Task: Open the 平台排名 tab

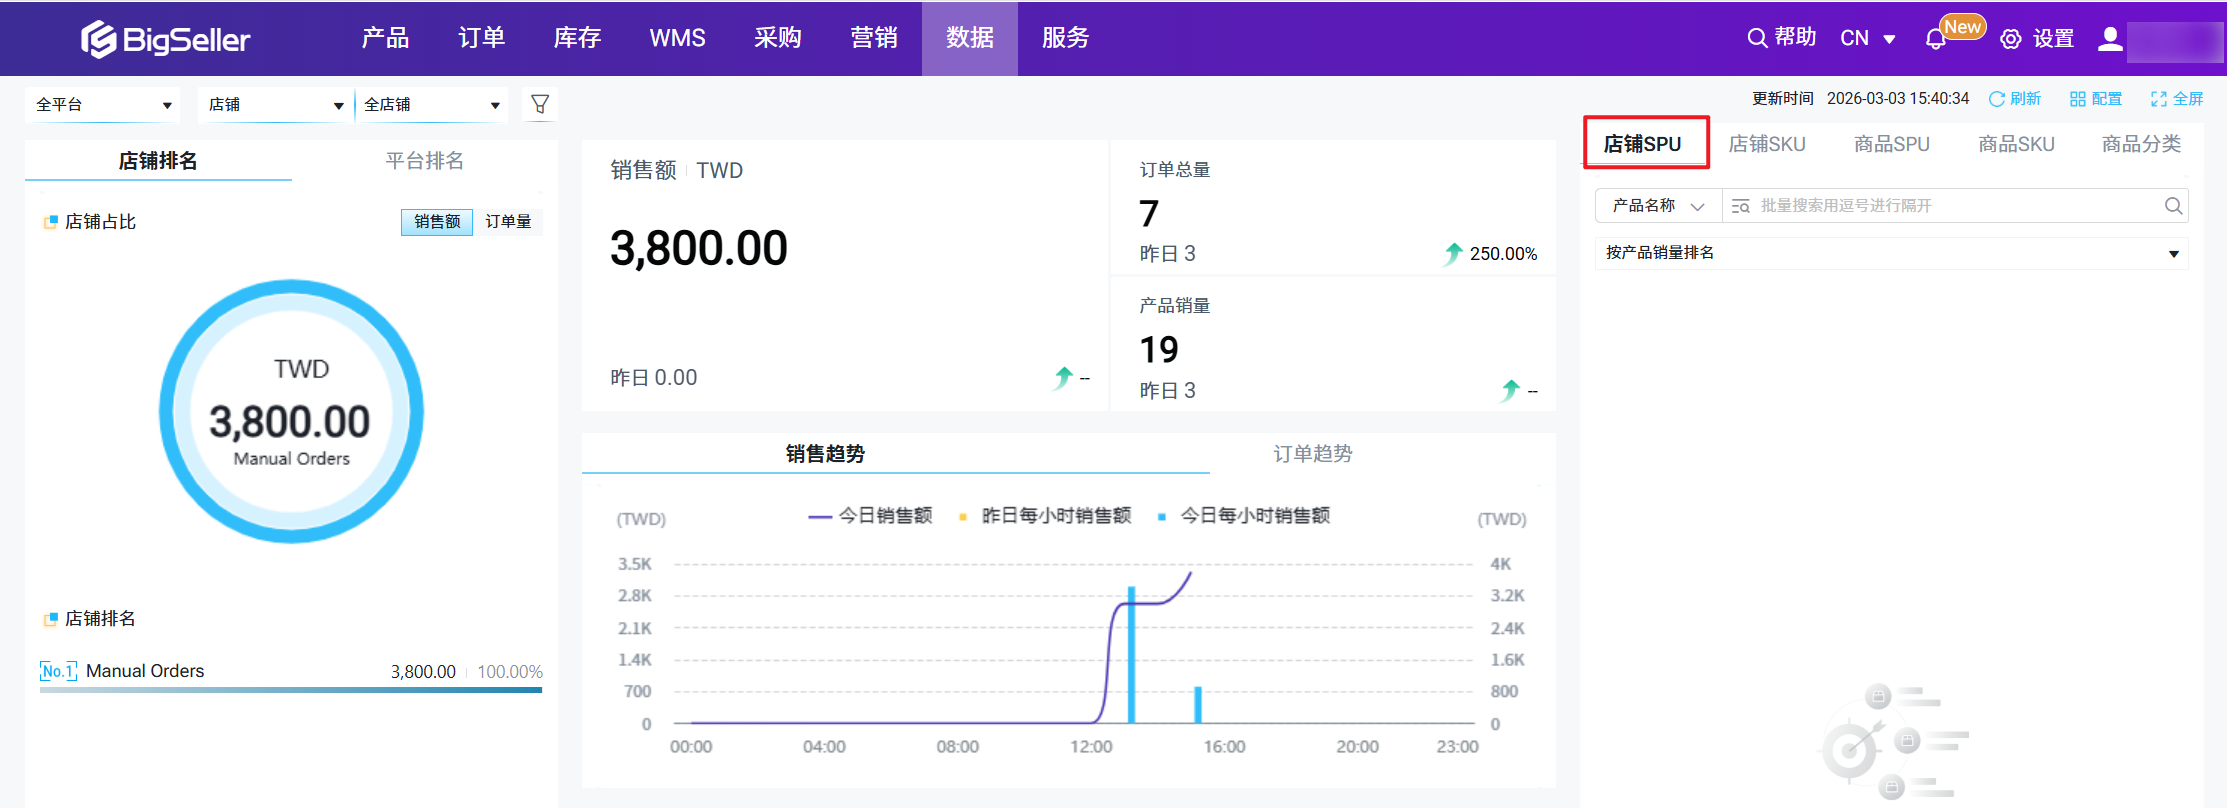Action: click(424, 161)
